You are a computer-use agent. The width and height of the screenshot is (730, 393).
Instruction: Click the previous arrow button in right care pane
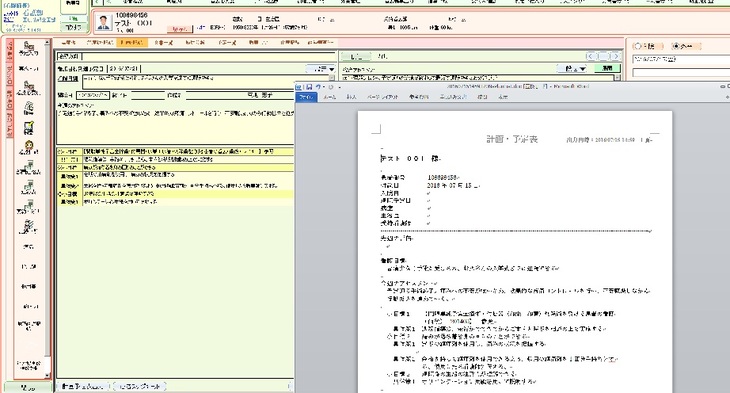pyautogui.click(x=591, y=56)
